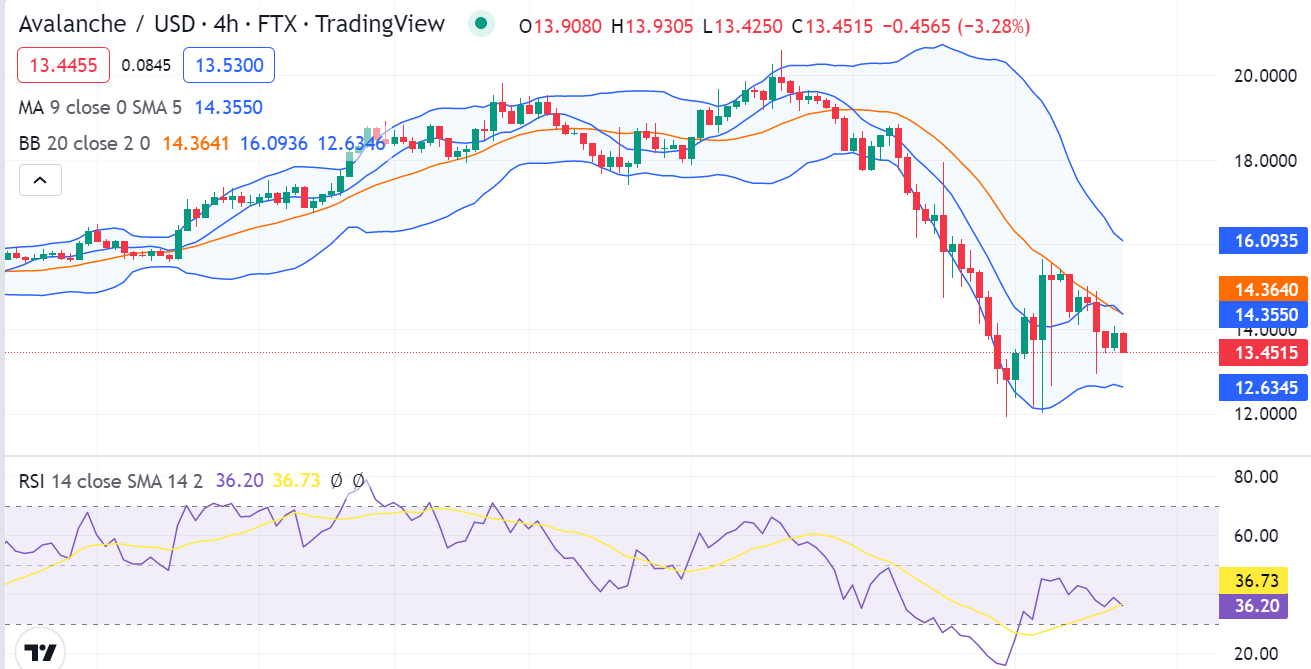Screen dimensions: 1311x669
Task: Select the BB 20 close indicator legend
Action: 84,143
